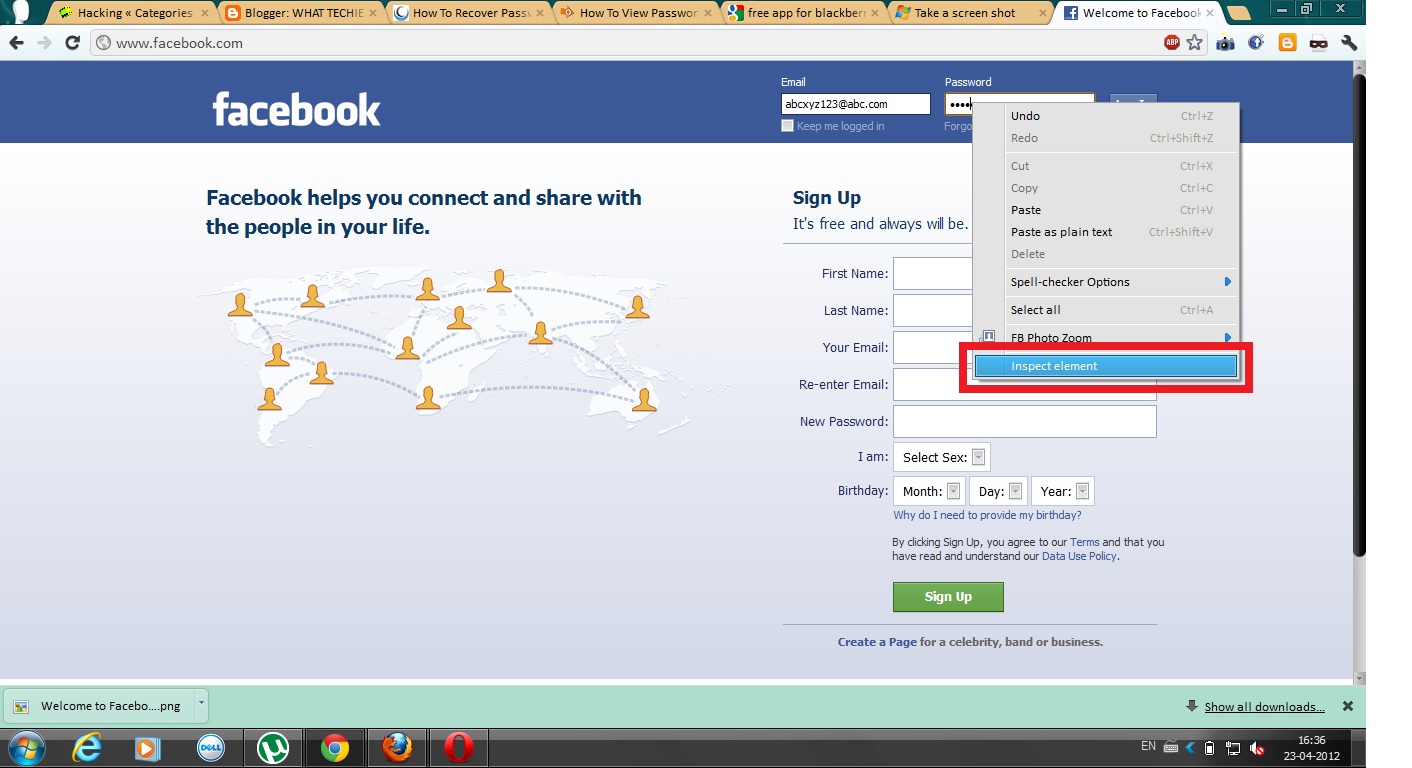
Task: Click the Welcome to Facebo....png download item
Action: click(x=105, y=705)
